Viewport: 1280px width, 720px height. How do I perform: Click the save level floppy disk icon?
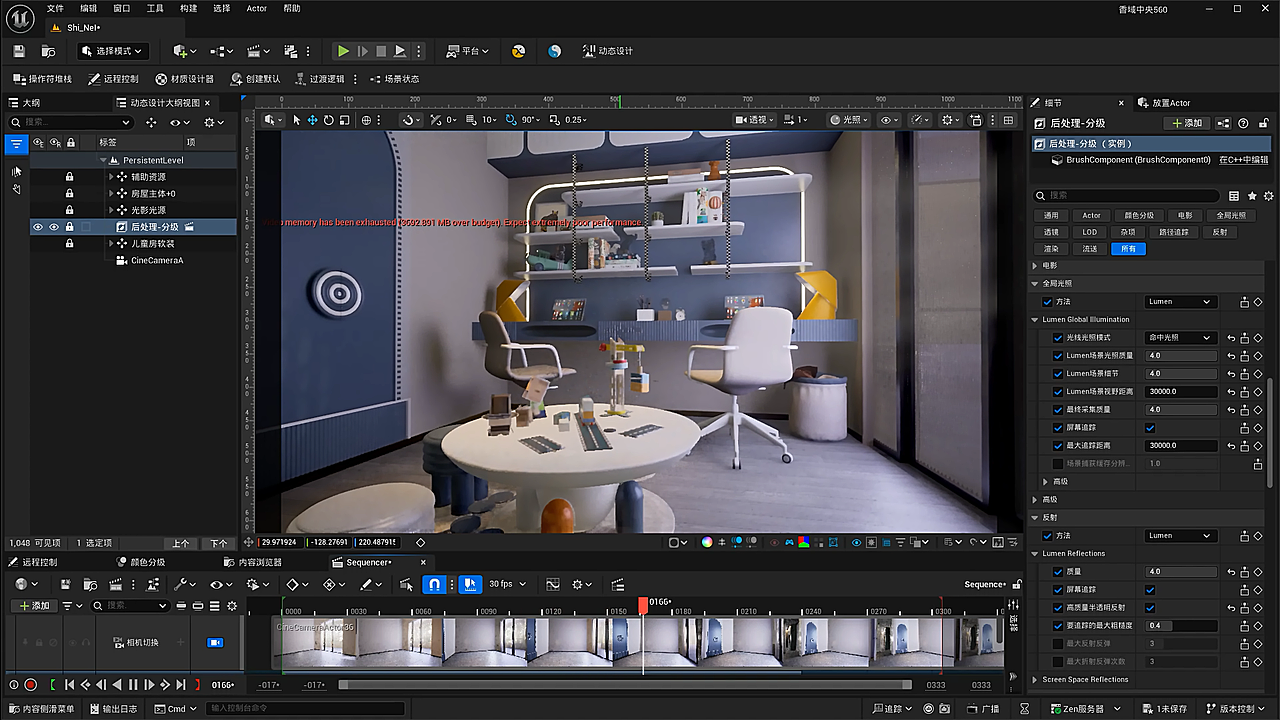(x=19, y=51)
